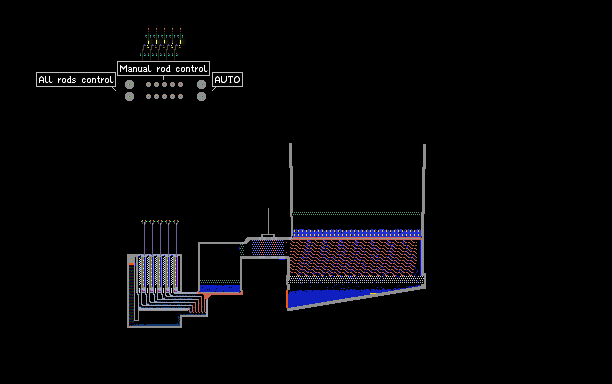Click second upper manual rod control button

157,84
